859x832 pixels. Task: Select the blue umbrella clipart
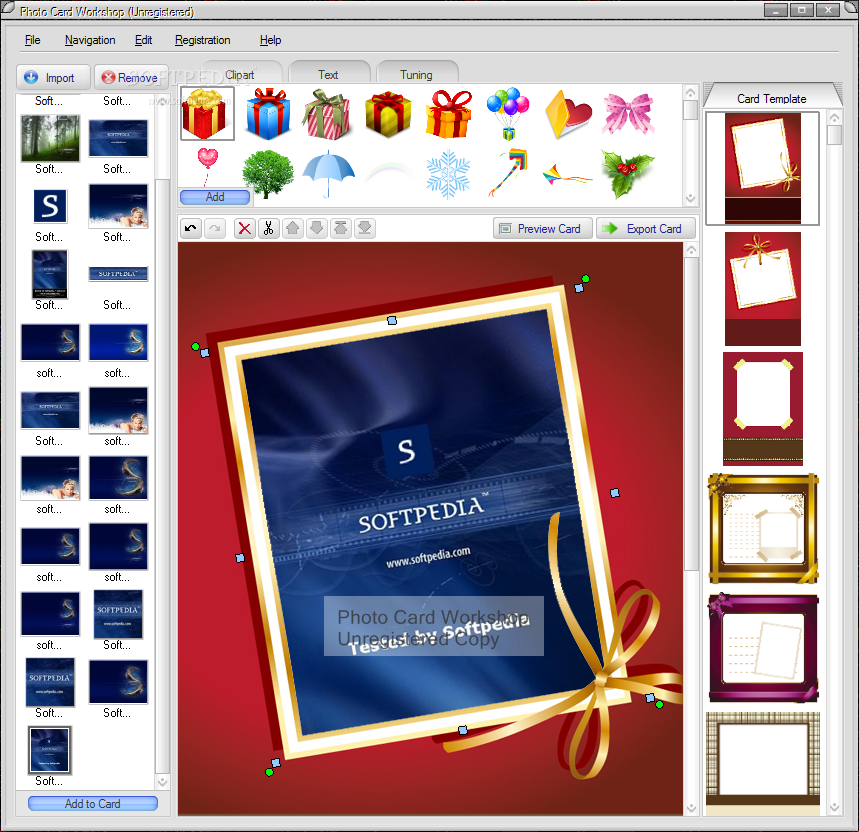[x=328, y=174]
